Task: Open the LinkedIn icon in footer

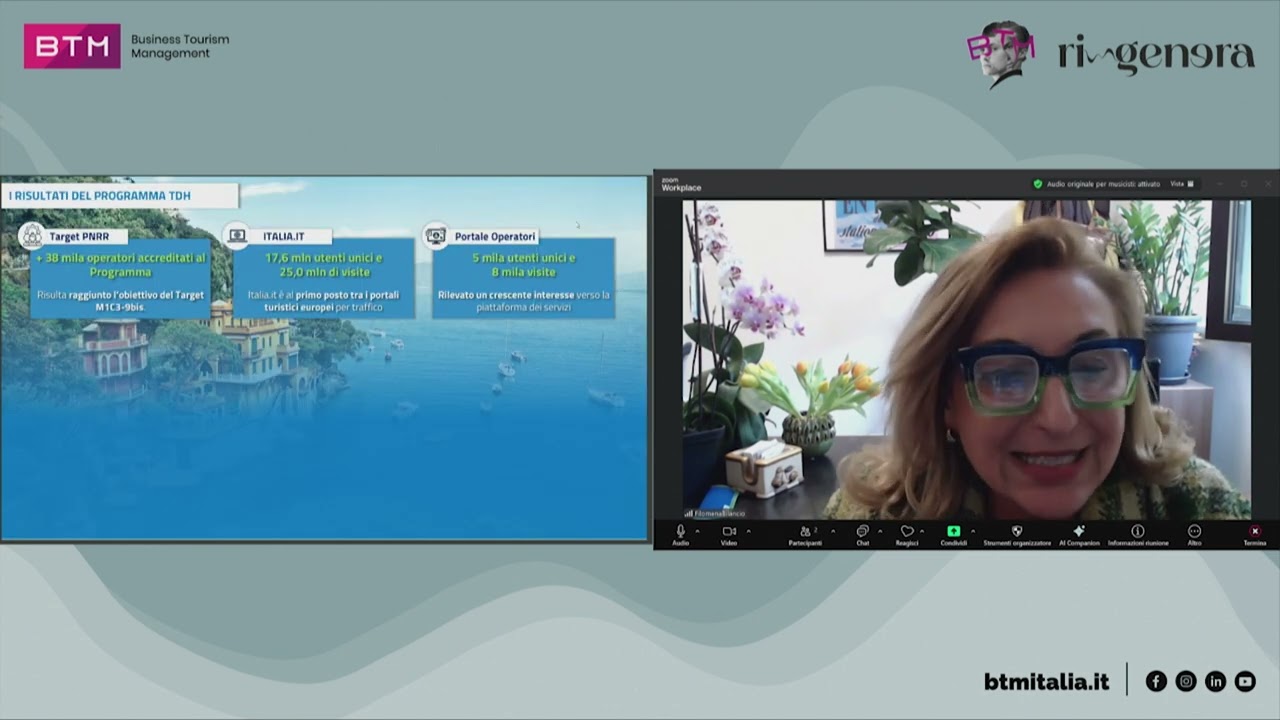Action: point(1215,681)
